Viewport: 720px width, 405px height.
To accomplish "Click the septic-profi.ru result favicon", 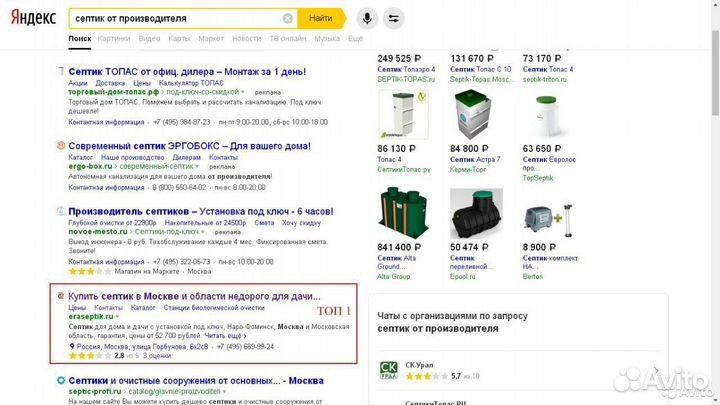I will point(61,380).
